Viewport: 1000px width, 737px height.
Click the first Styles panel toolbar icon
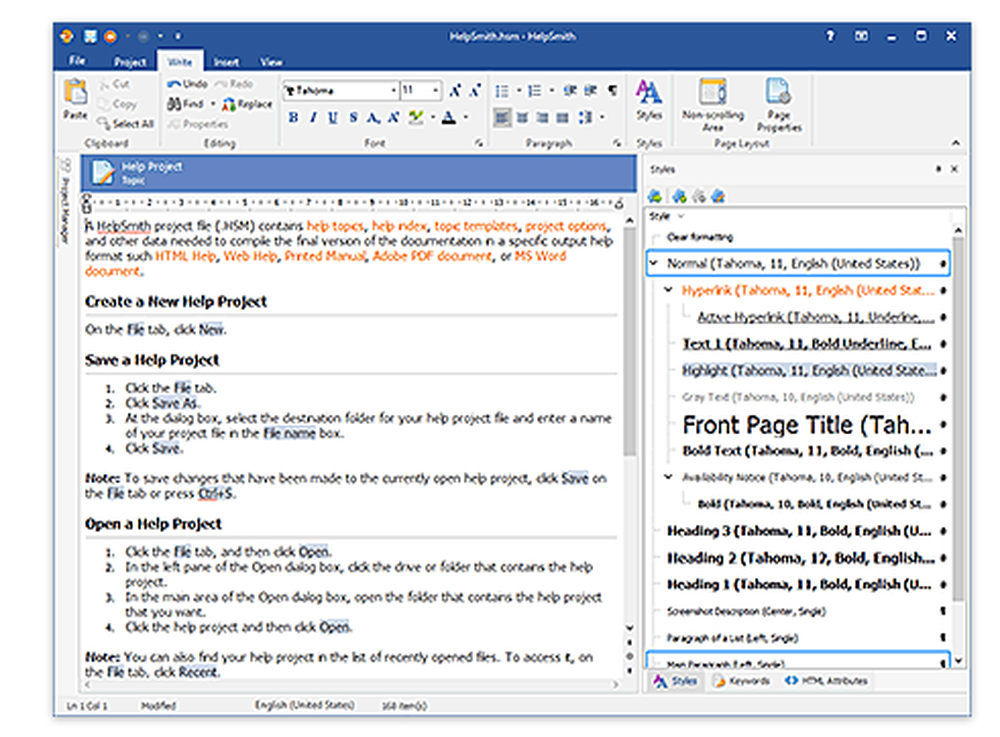[654, 196]
